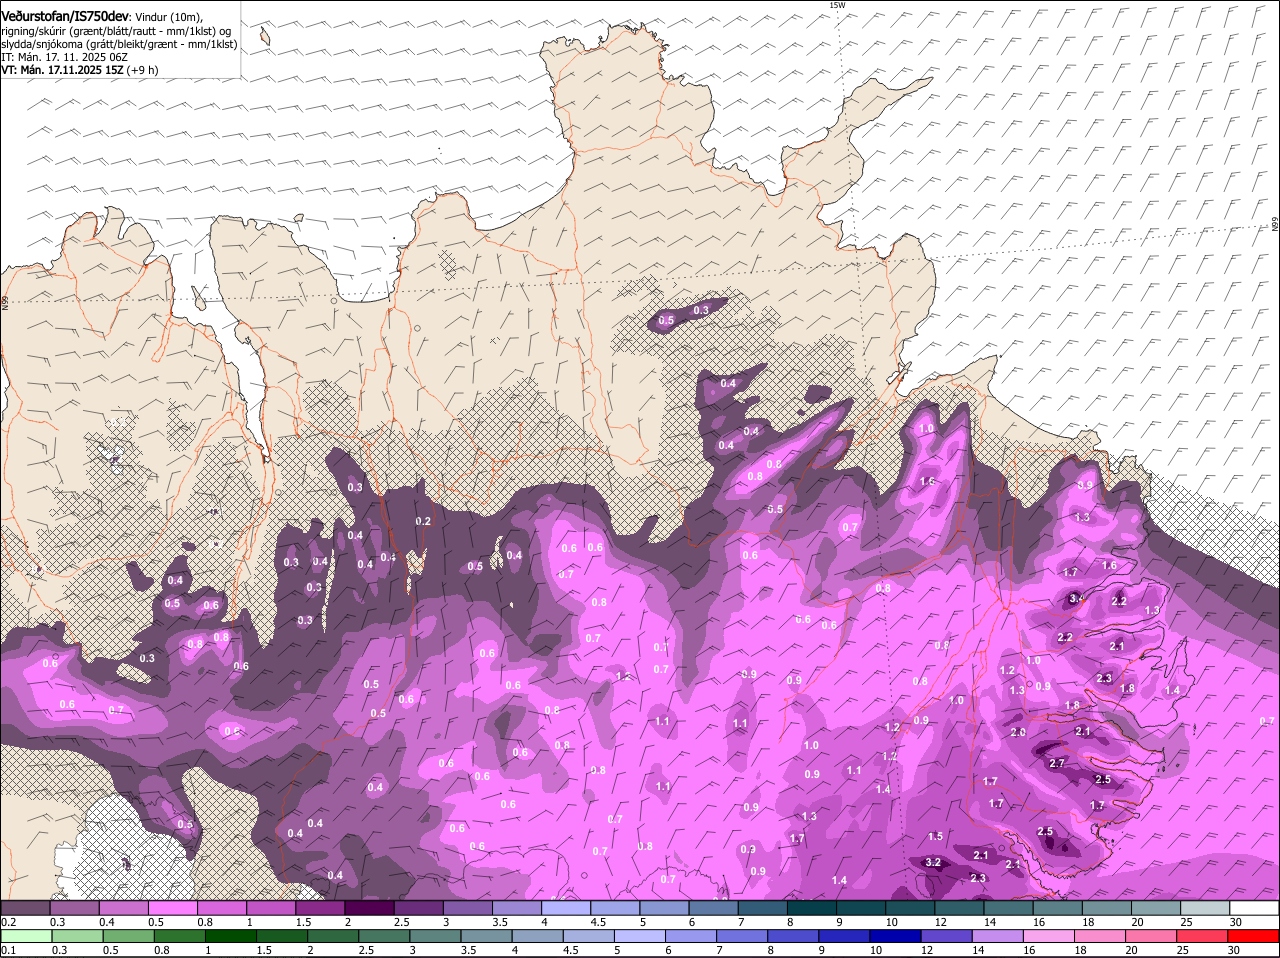This screenshot has height=958, width=1280.
Task: Click the 3.2 precipitation value on the map
Action: 933,862
